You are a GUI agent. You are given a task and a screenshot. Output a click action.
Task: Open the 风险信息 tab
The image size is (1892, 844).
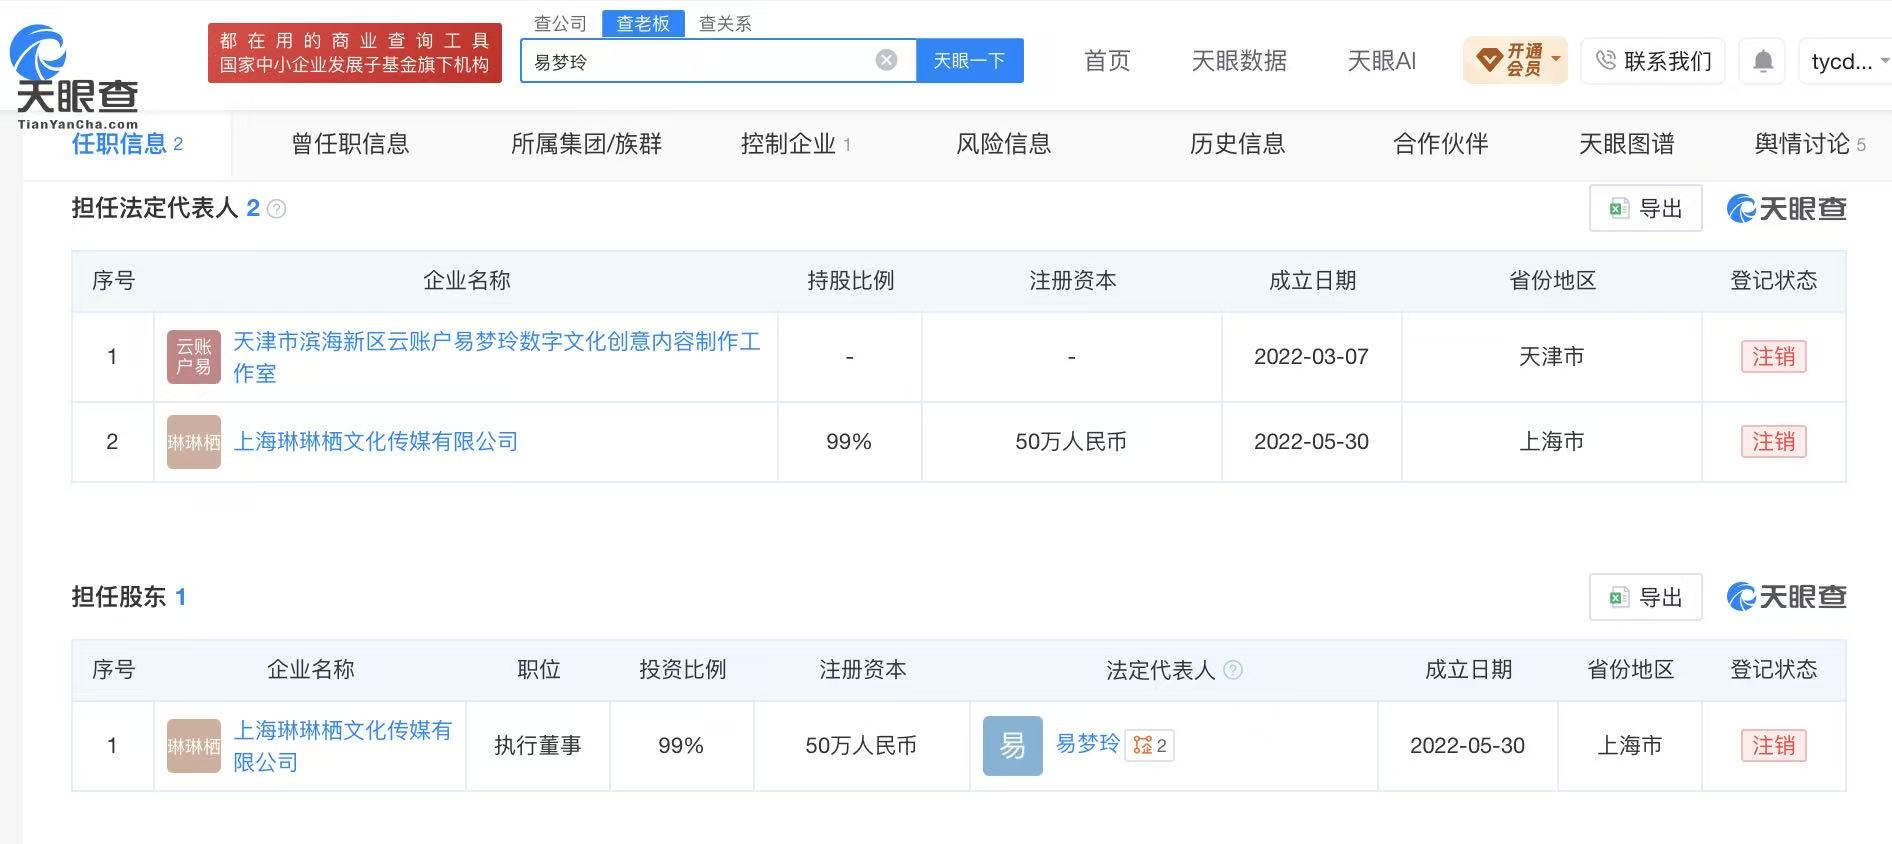1004,144
